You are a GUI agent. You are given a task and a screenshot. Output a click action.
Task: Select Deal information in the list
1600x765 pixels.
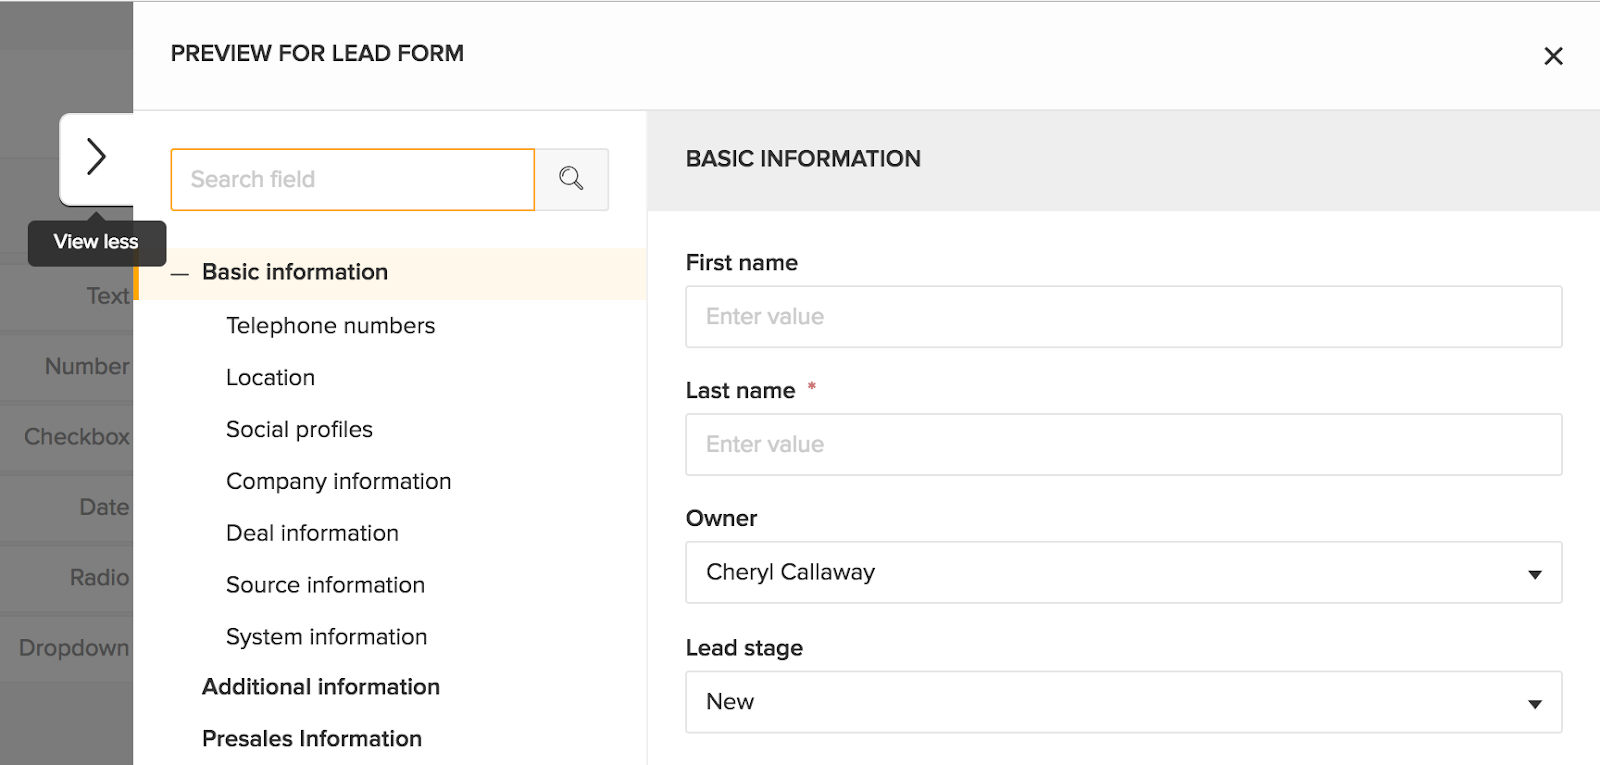click(312, 534)
